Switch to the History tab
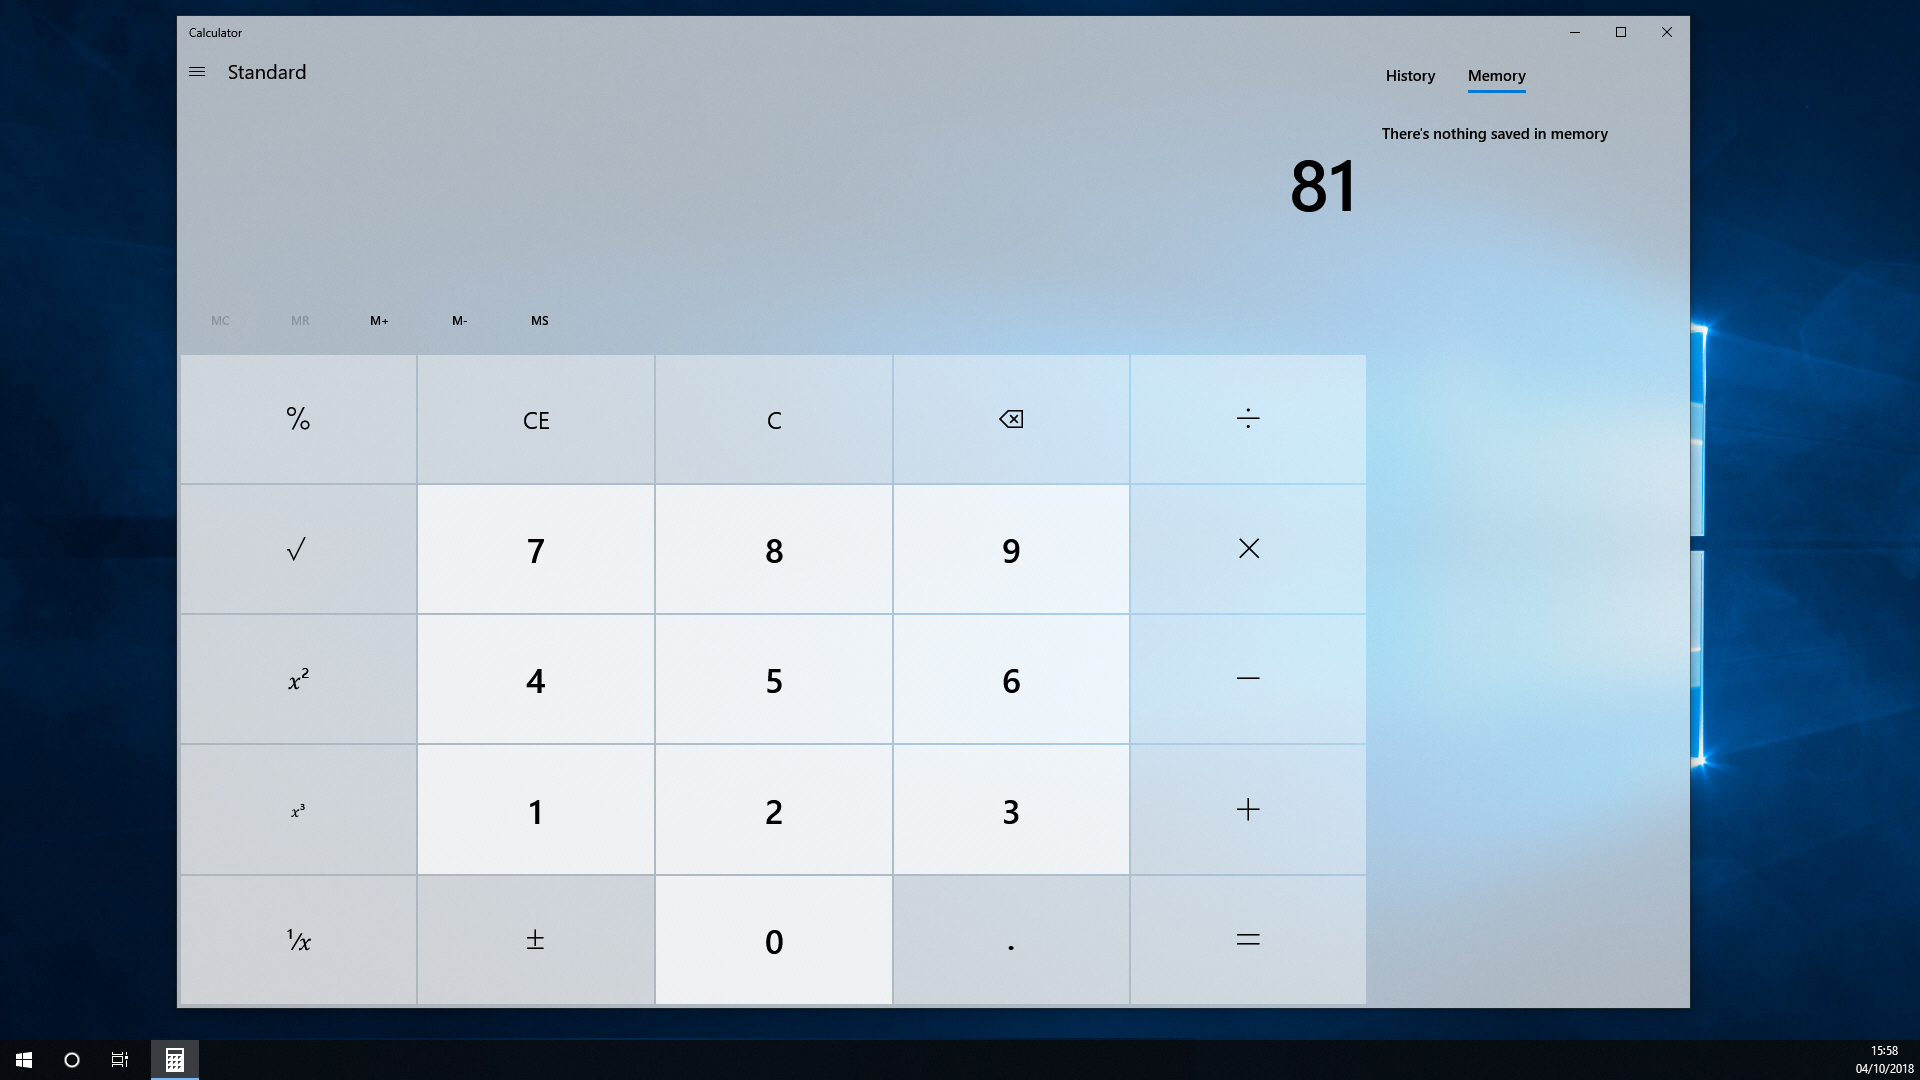 1410,75
